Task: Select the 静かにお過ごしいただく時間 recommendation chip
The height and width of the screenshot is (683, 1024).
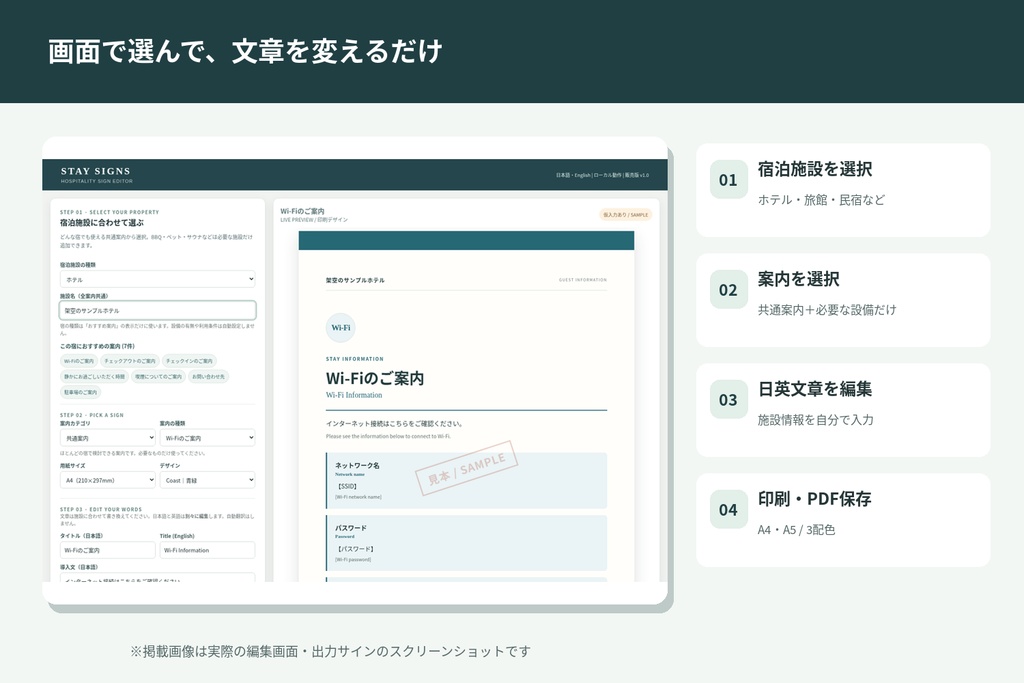Action: click(x=94, y=377)
